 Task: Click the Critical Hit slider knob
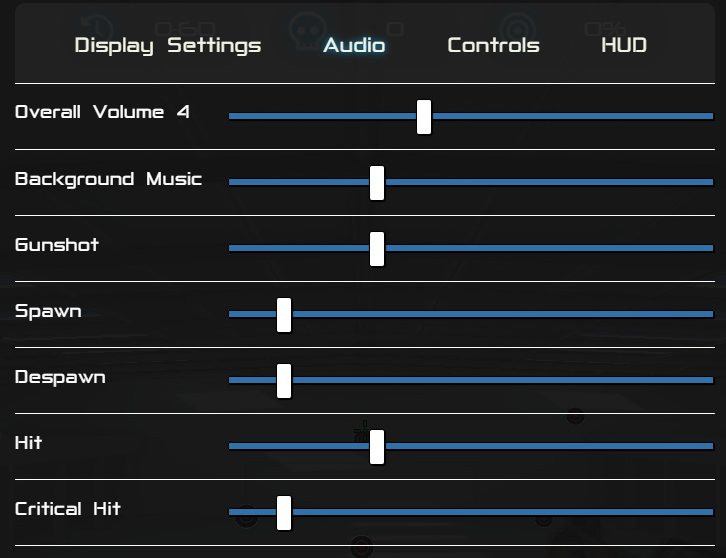(284, 513)
